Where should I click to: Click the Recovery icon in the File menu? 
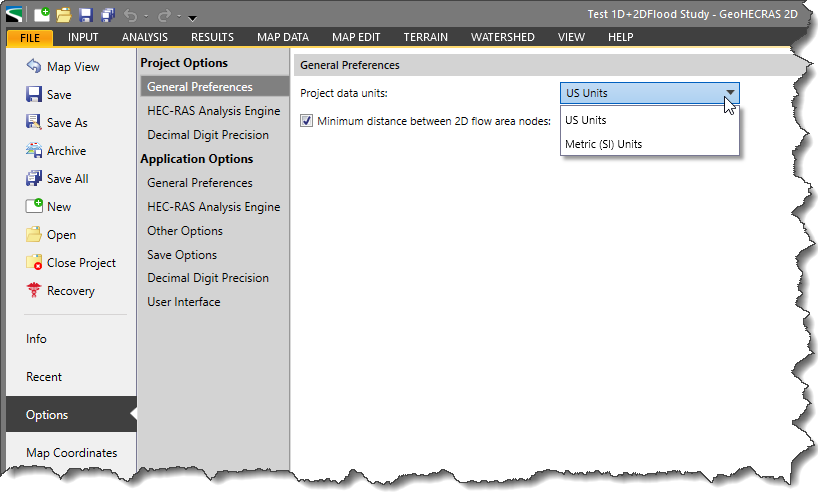click(34, 290)
